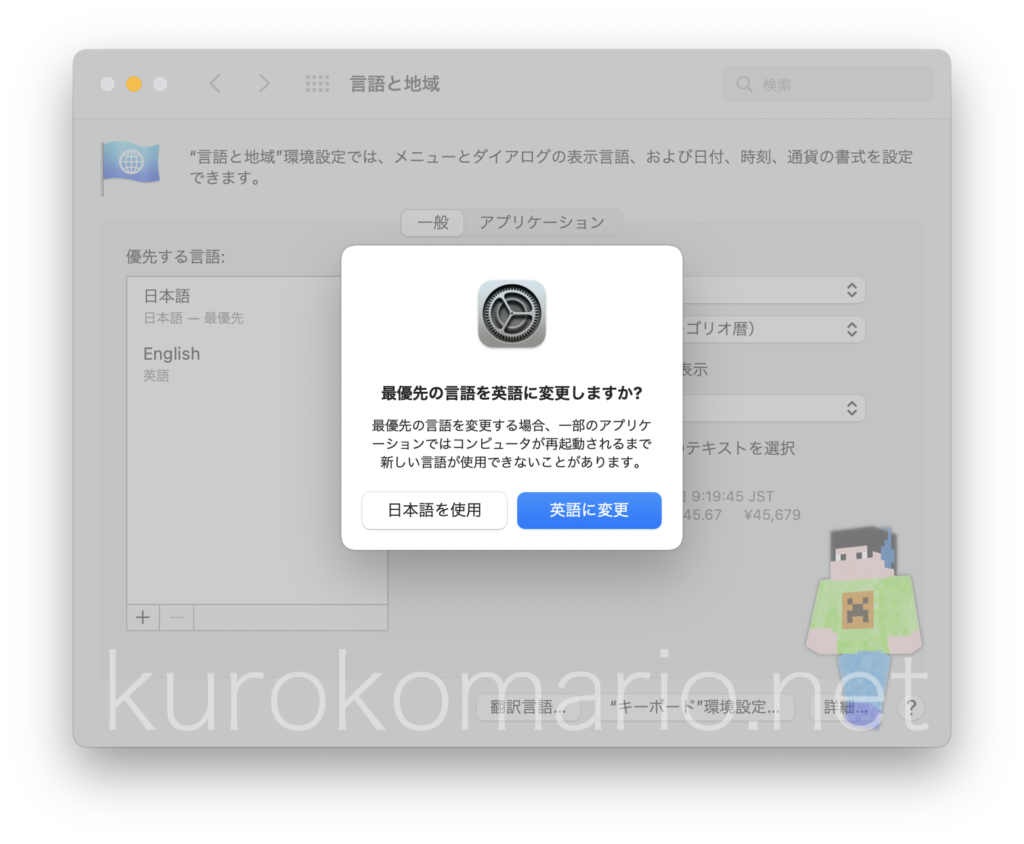Viewport: 1024px width, 844px height.
Task: Switch to the 一般 tab
Action: pyautogui.click(x=433, y=223)
